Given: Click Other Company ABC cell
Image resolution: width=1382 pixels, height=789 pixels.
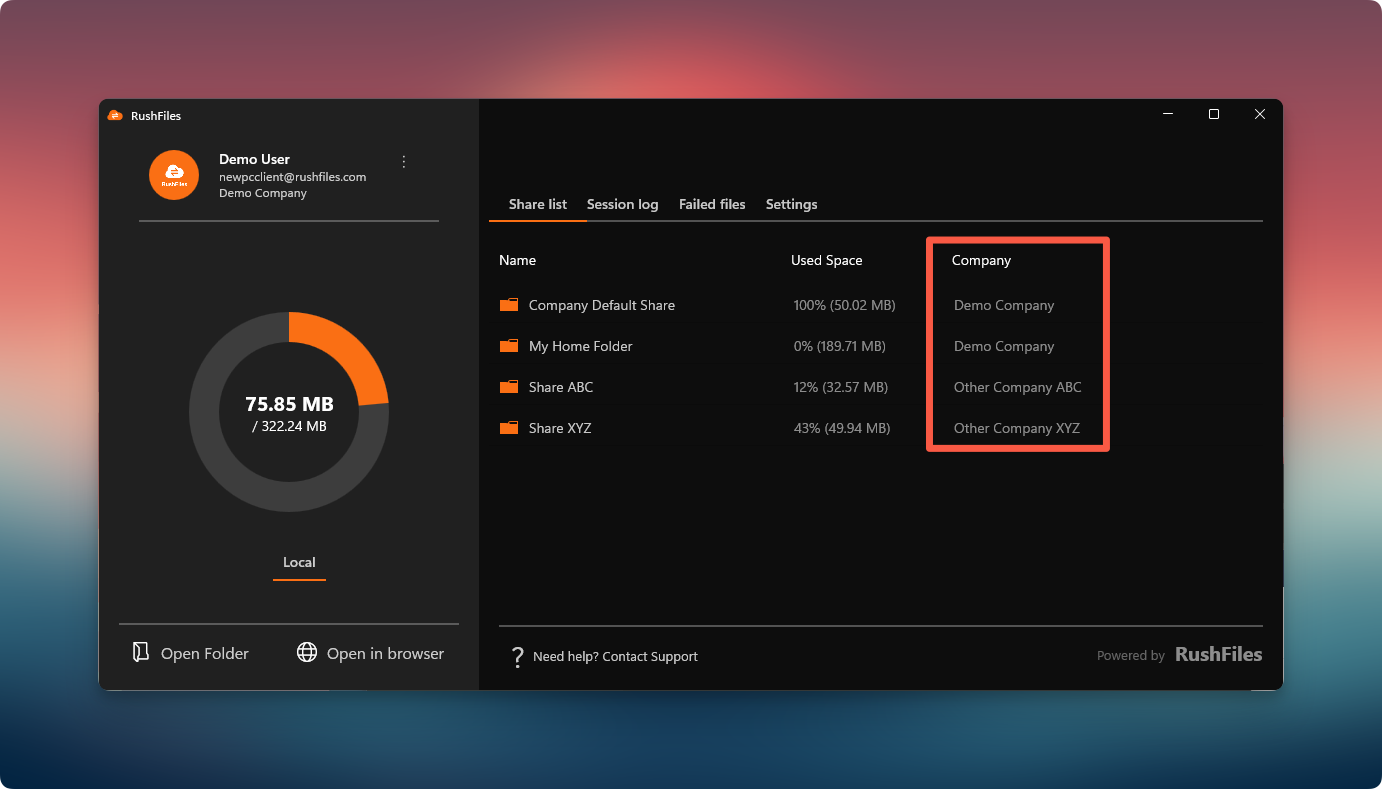Looking at the screenshot, I should pyautogui.click(x=1018, y=387).
